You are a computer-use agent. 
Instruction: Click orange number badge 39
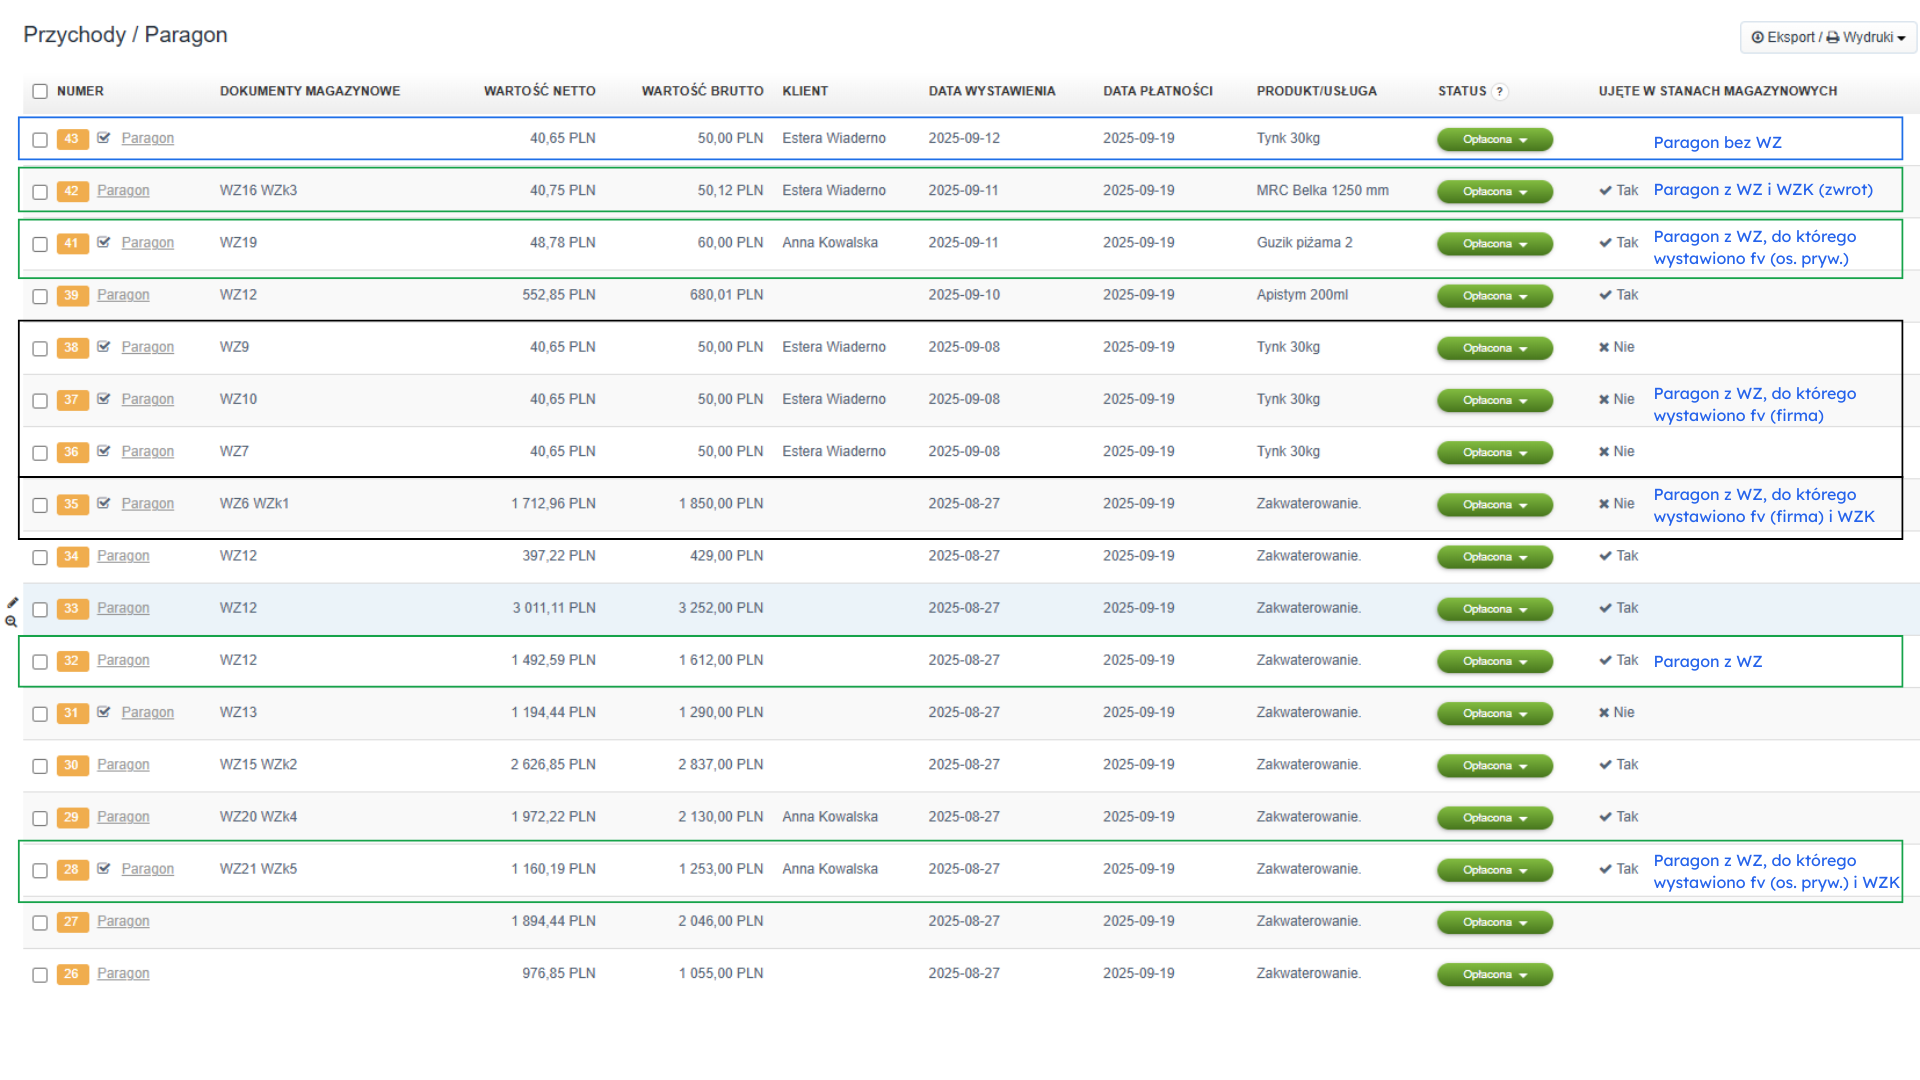(x=72, y=295)
